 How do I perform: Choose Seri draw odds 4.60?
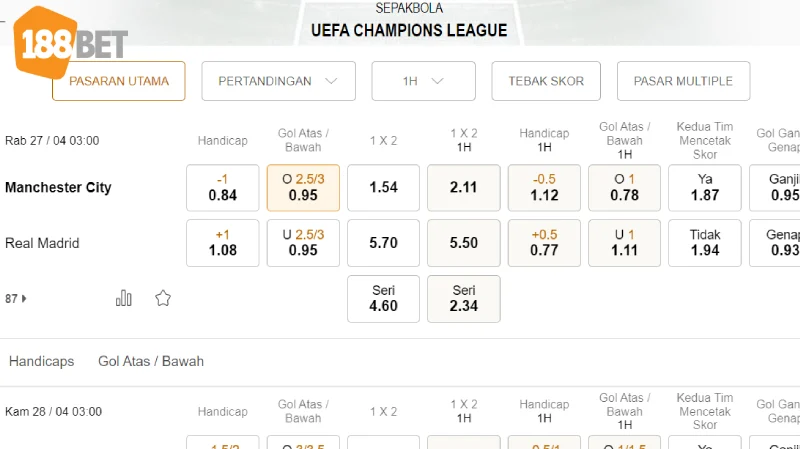click(x=383, y=299)
